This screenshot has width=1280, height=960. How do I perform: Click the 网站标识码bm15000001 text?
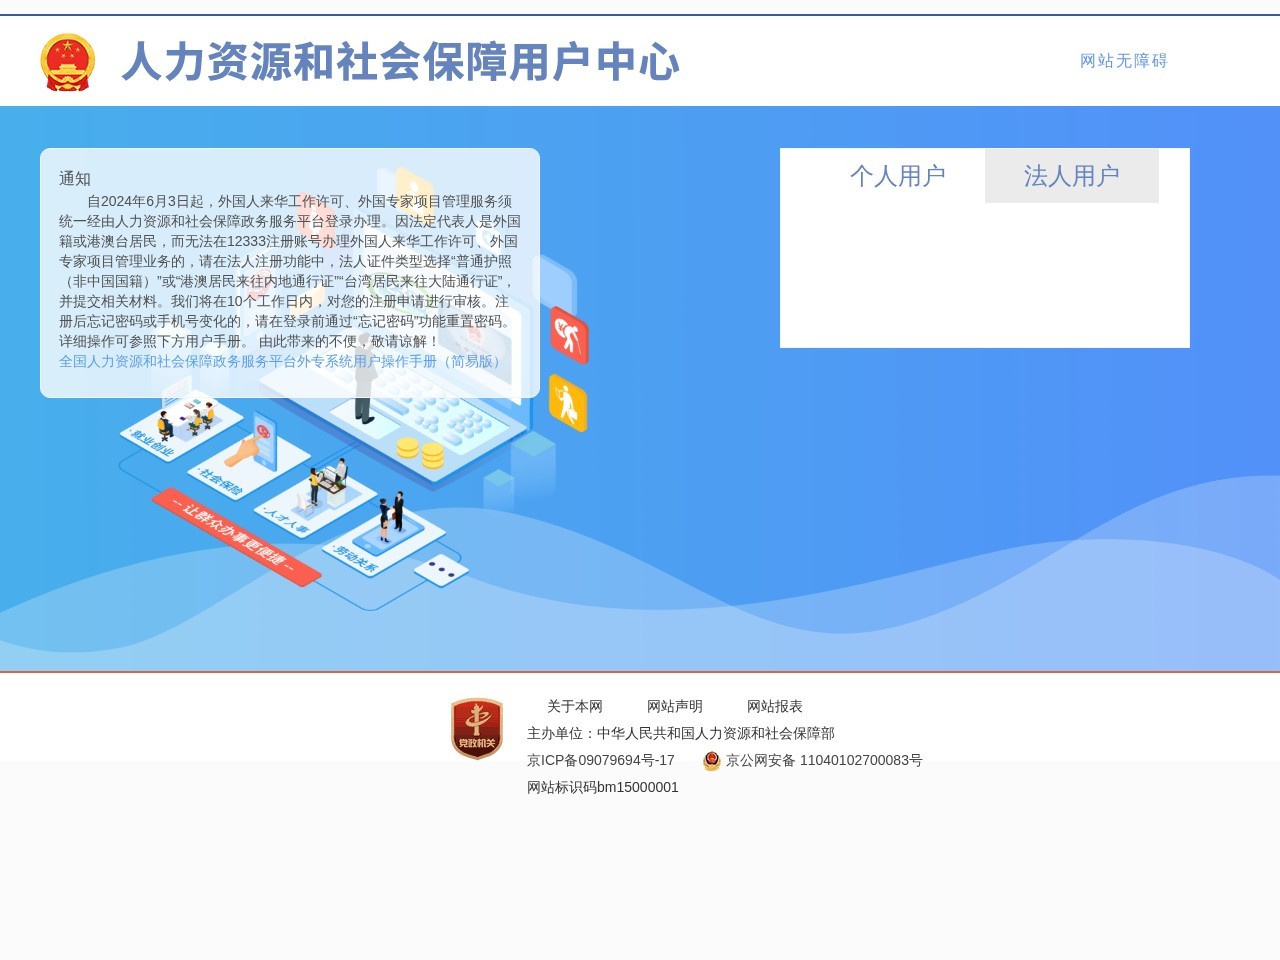[x=603, y=787]
